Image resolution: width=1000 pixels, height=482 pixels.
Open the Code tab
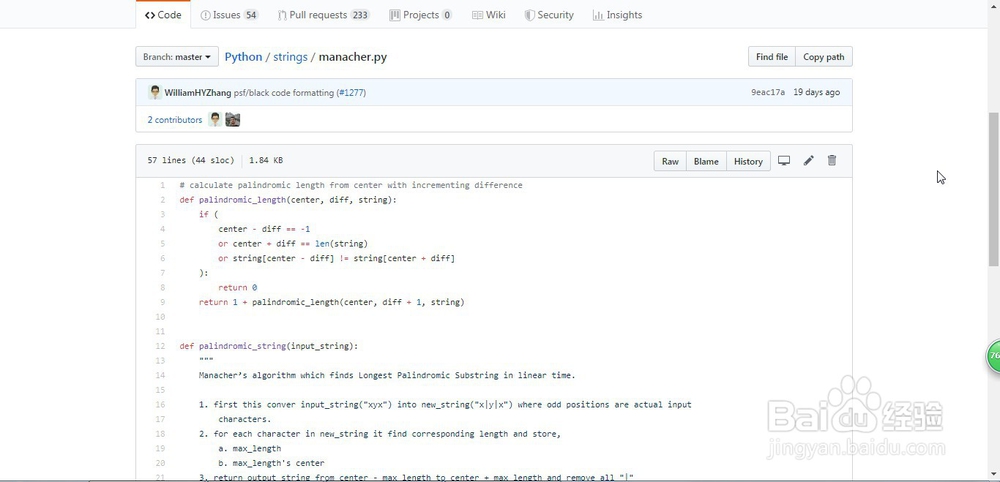(163, 15)
